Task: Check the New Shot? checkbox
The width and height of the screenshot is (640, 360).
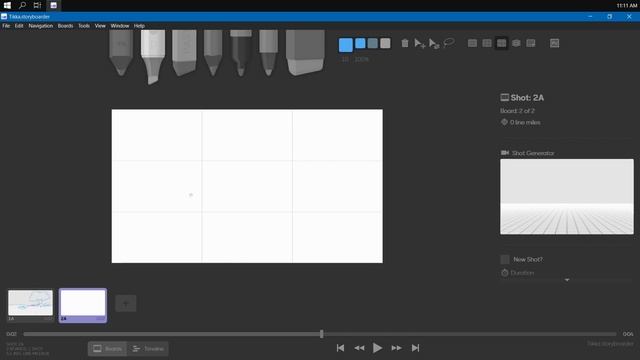Action: 505,260
